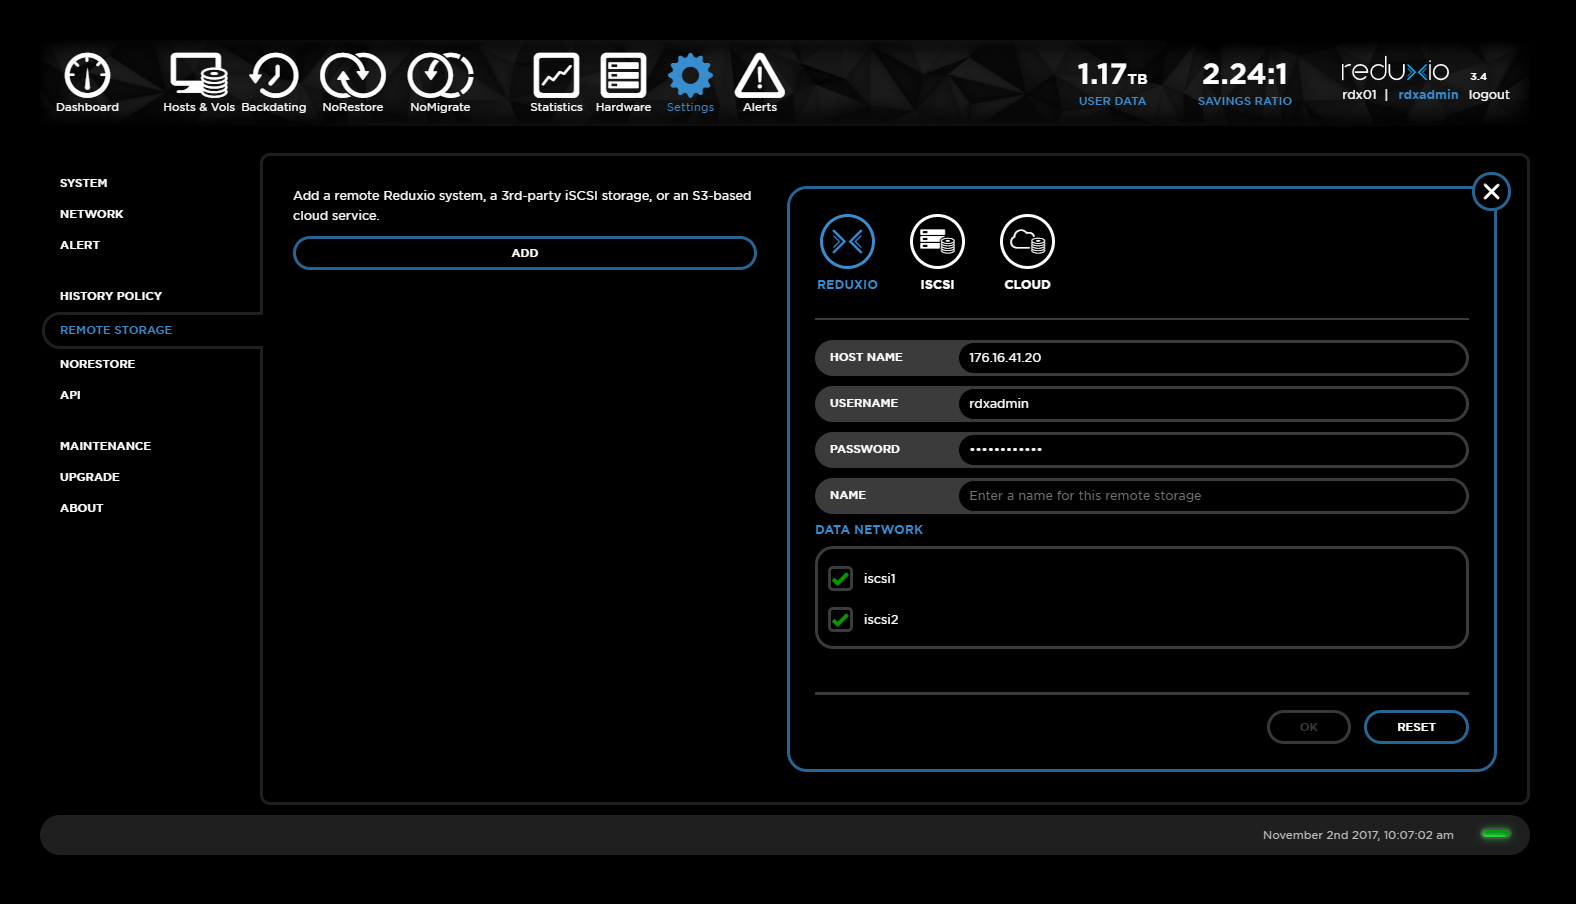Uncheck the iscsi2 data network

(841, 619)
